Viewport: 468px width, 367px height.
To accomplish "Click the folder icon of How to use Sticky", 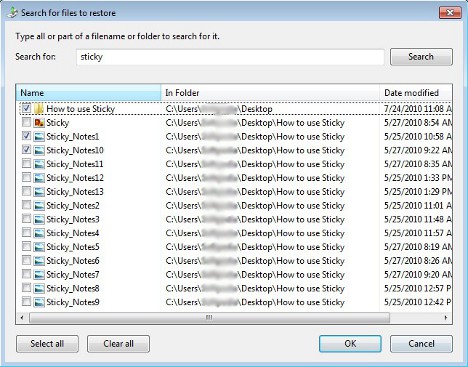I will click(x=39, y=109).
